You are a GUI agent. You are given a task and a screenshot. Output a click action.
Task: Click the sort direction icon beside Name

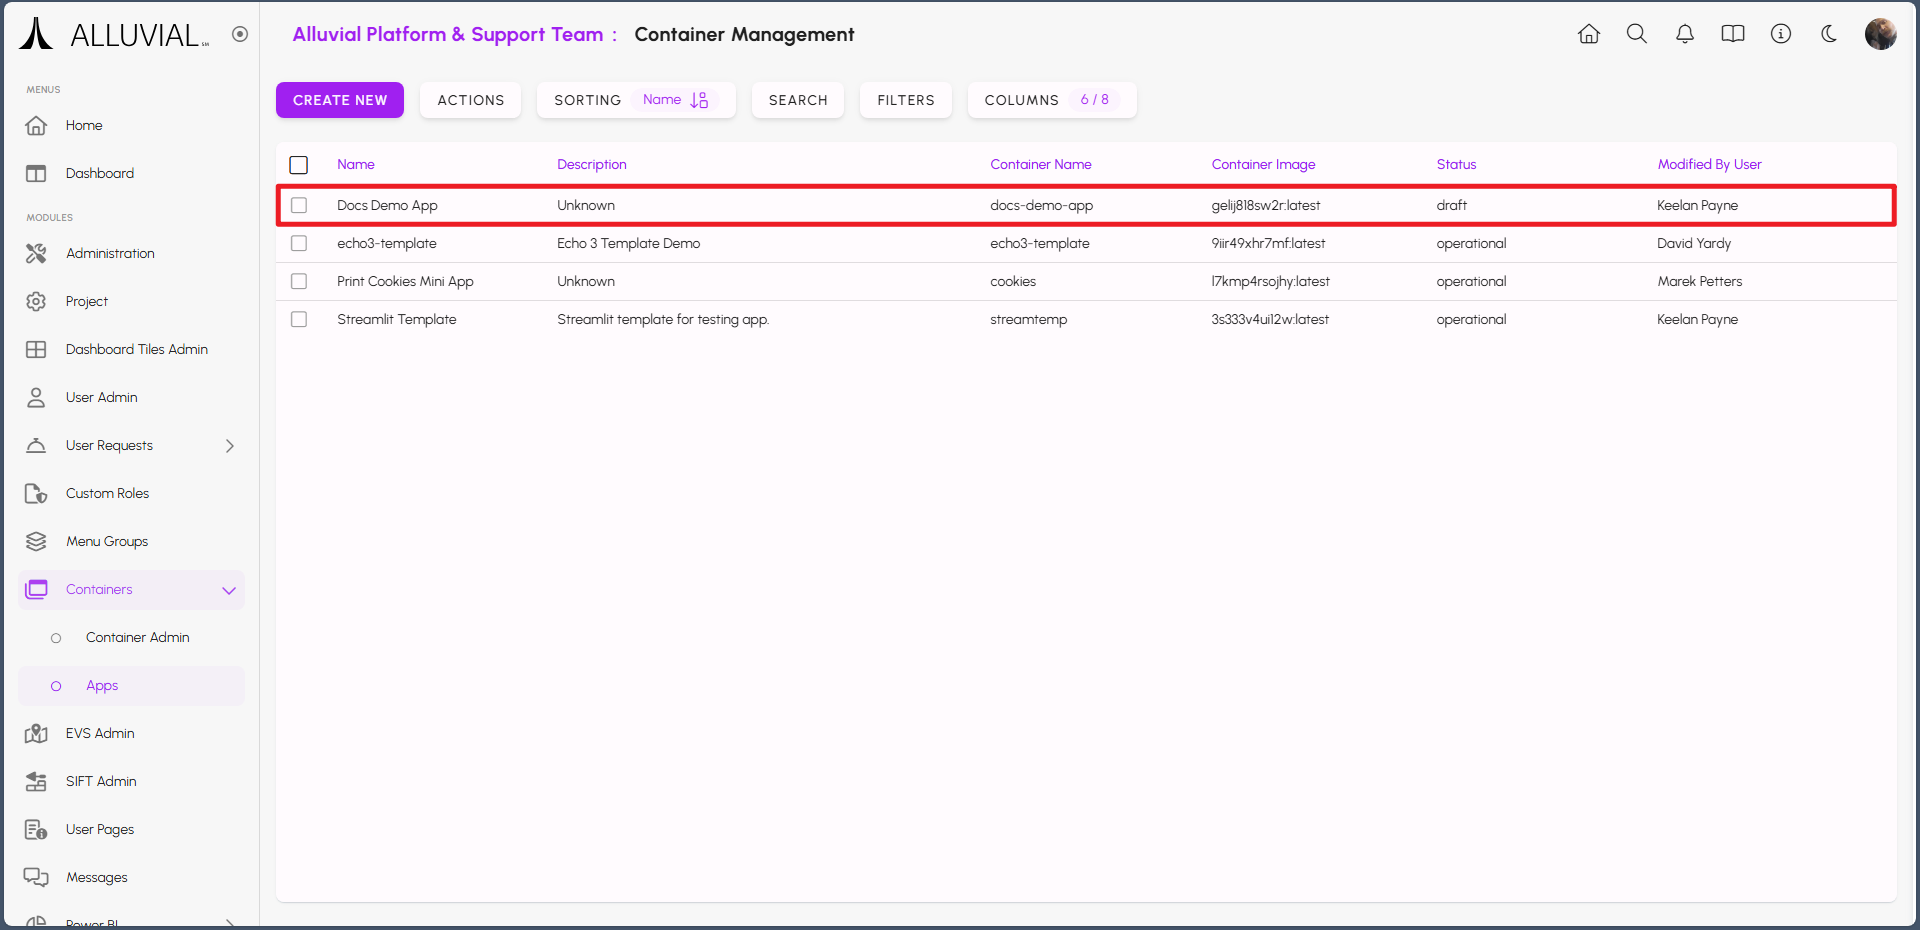click(699, 100)
